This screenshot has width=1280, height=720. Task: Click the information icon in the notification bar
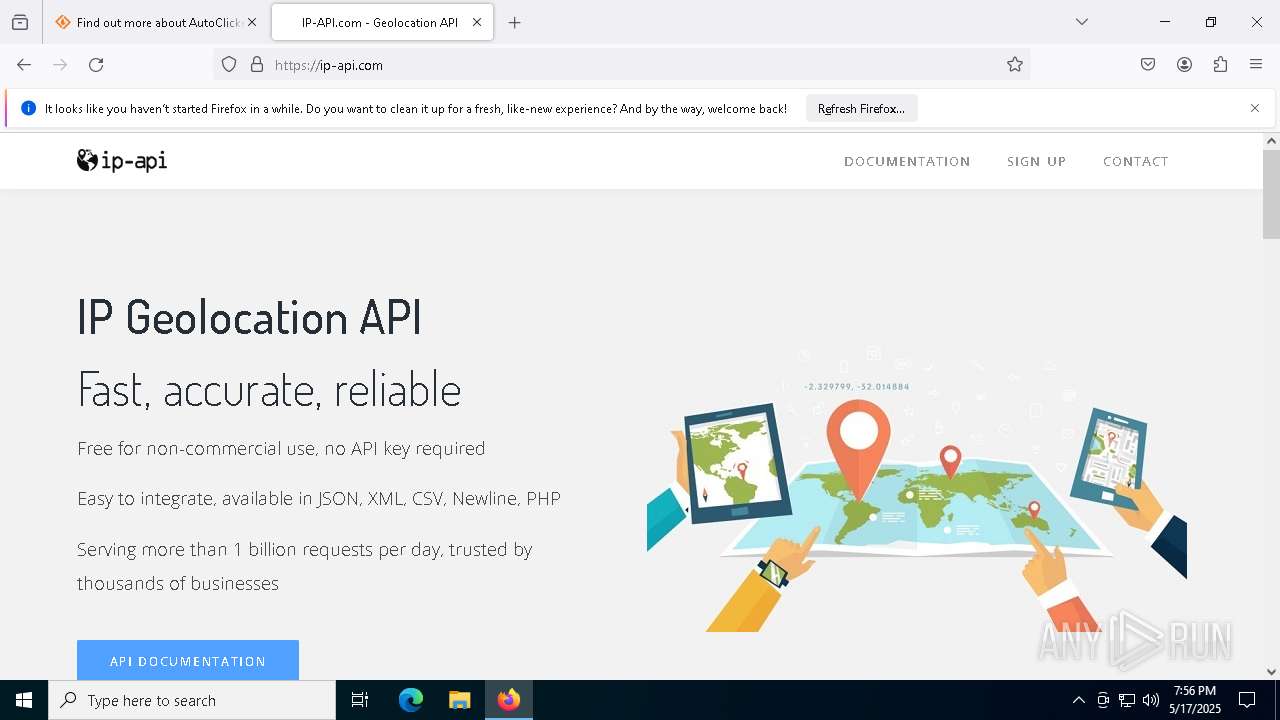coord(28,108)
